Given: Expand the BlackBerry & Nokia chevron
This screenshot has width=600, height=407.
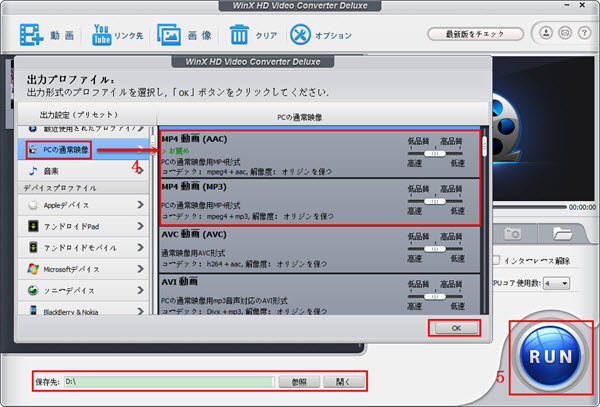Looking at the screenshot, I should pos(140,311).
